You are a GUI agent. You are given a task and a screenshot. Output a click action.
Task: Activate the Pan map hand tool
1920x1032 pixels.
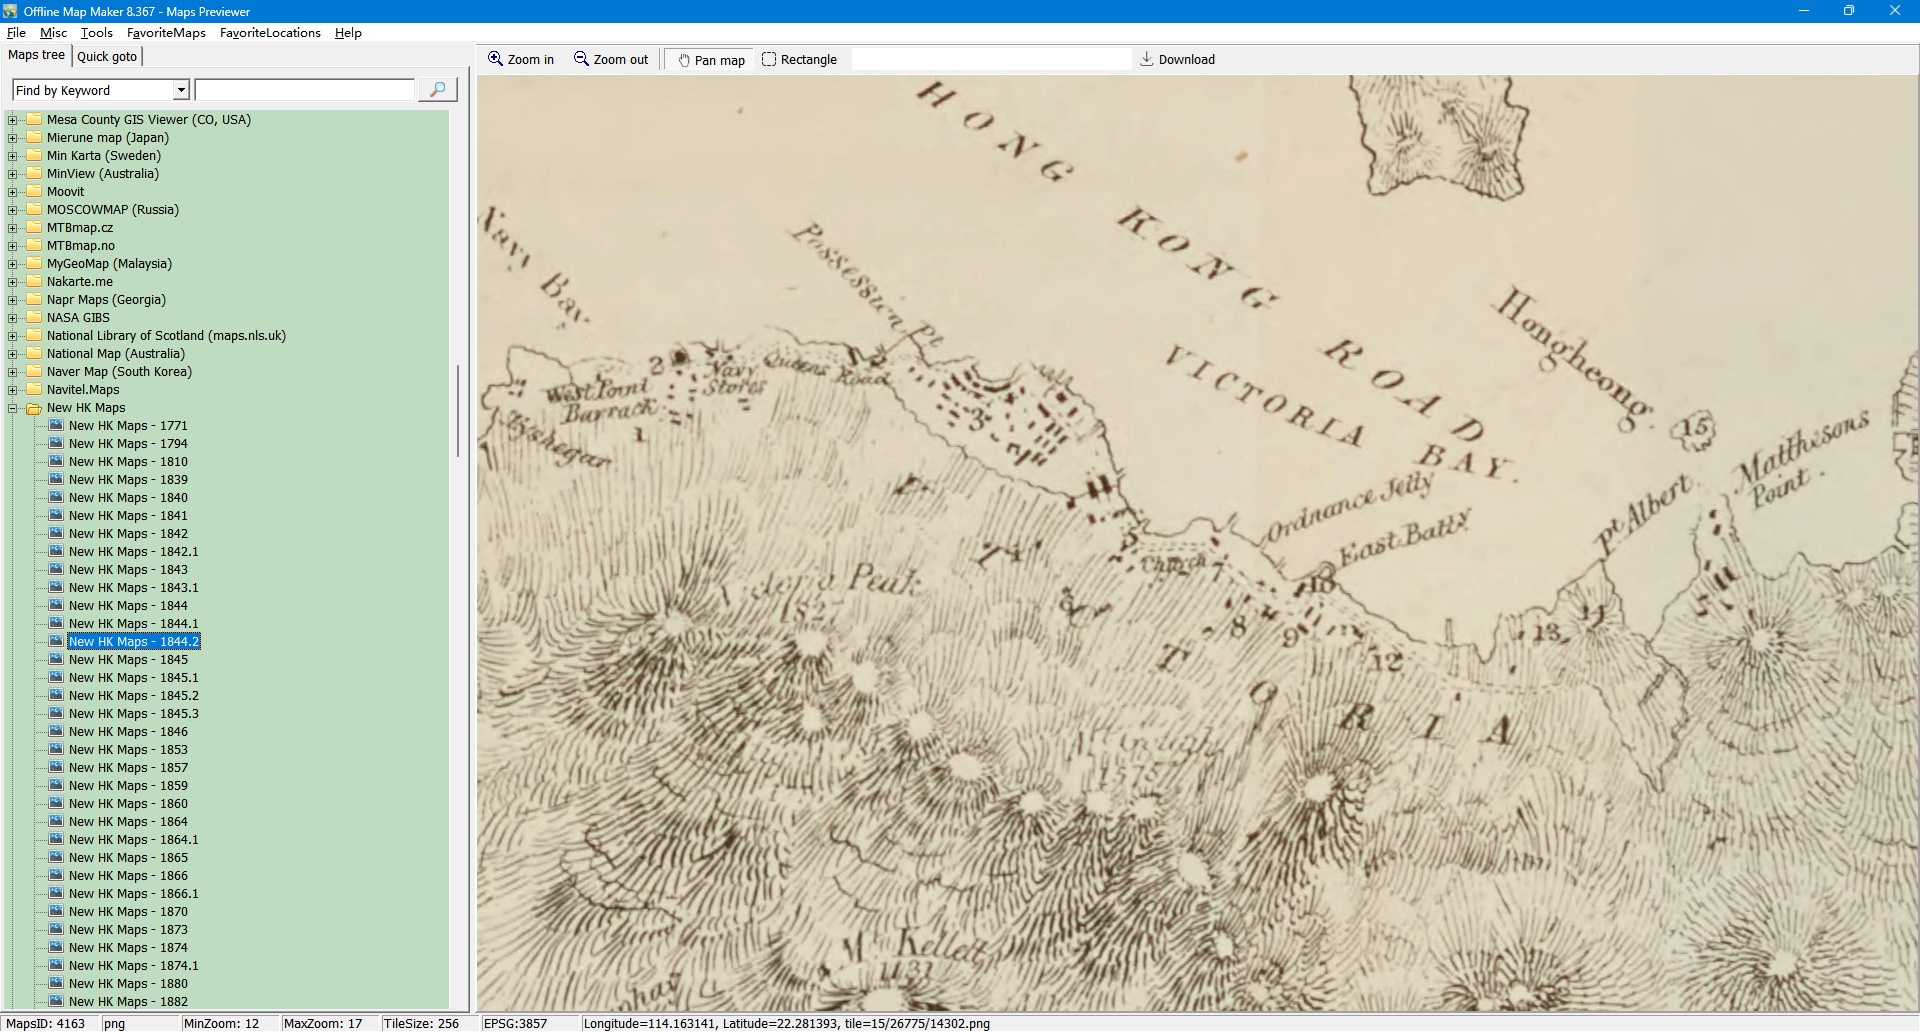click(685, 60)
